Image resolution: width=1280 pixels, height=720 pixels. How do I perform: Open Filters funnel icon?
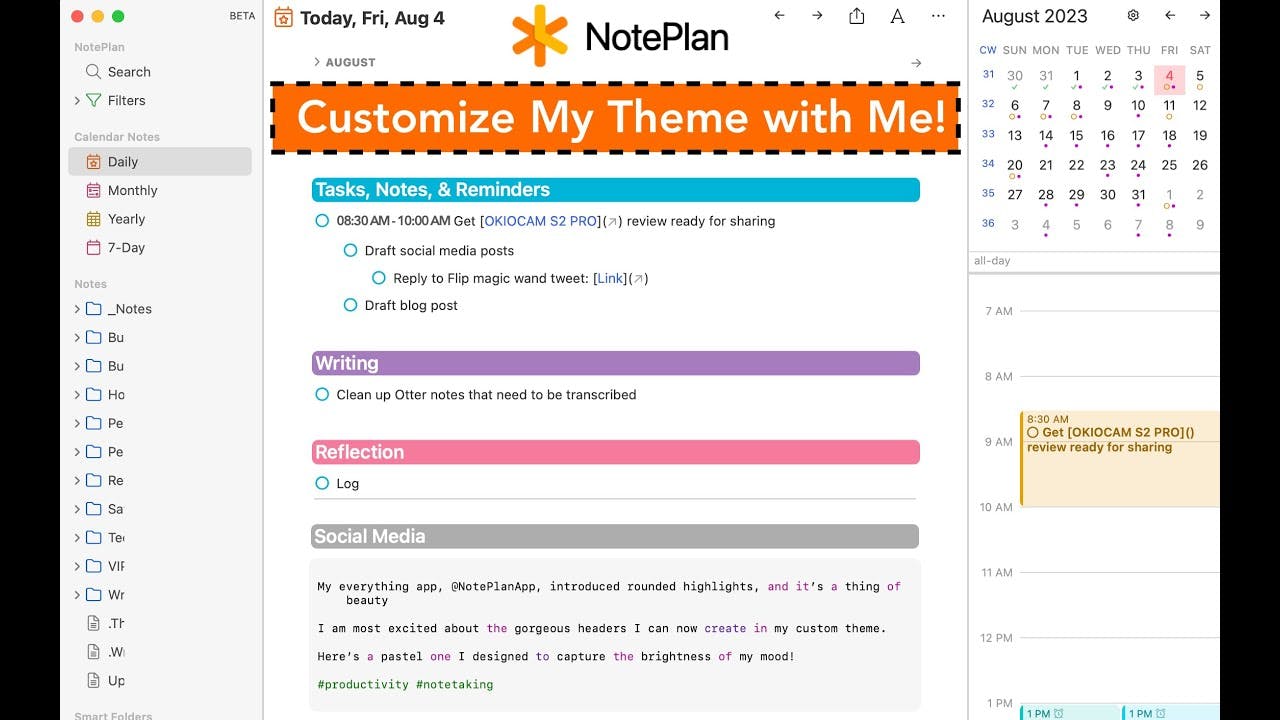[93, 100]
